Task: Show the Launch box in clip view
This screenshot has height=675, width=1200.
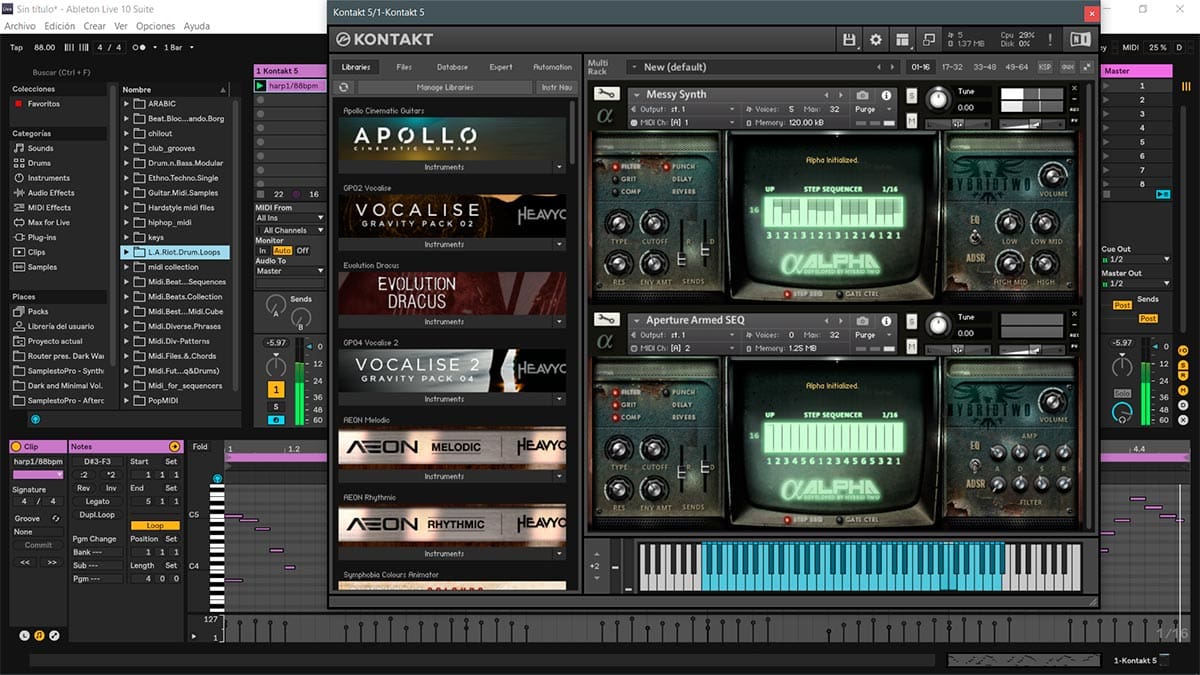Action: click(x=25, y=635)
